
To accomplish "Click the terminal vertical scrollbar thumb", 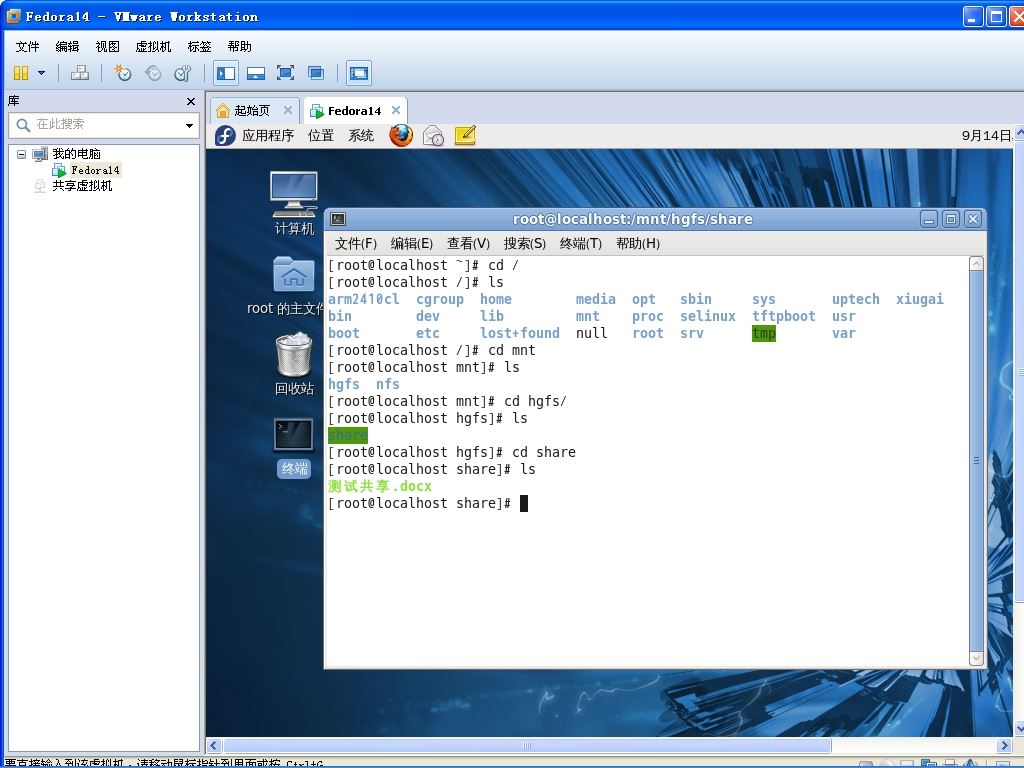I will [976, 460].
